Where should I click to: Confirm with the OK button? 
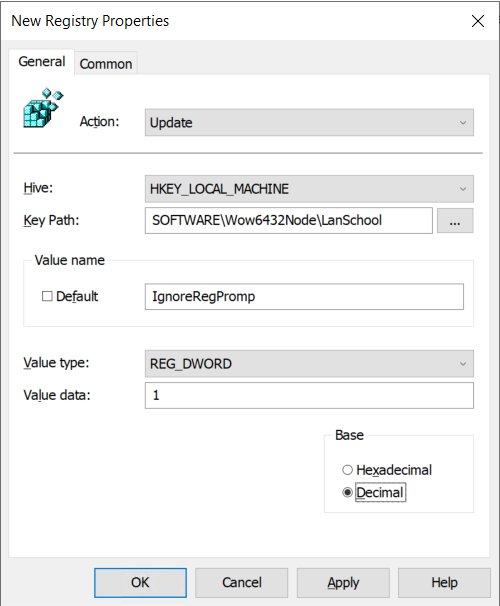tap(140, 582)
